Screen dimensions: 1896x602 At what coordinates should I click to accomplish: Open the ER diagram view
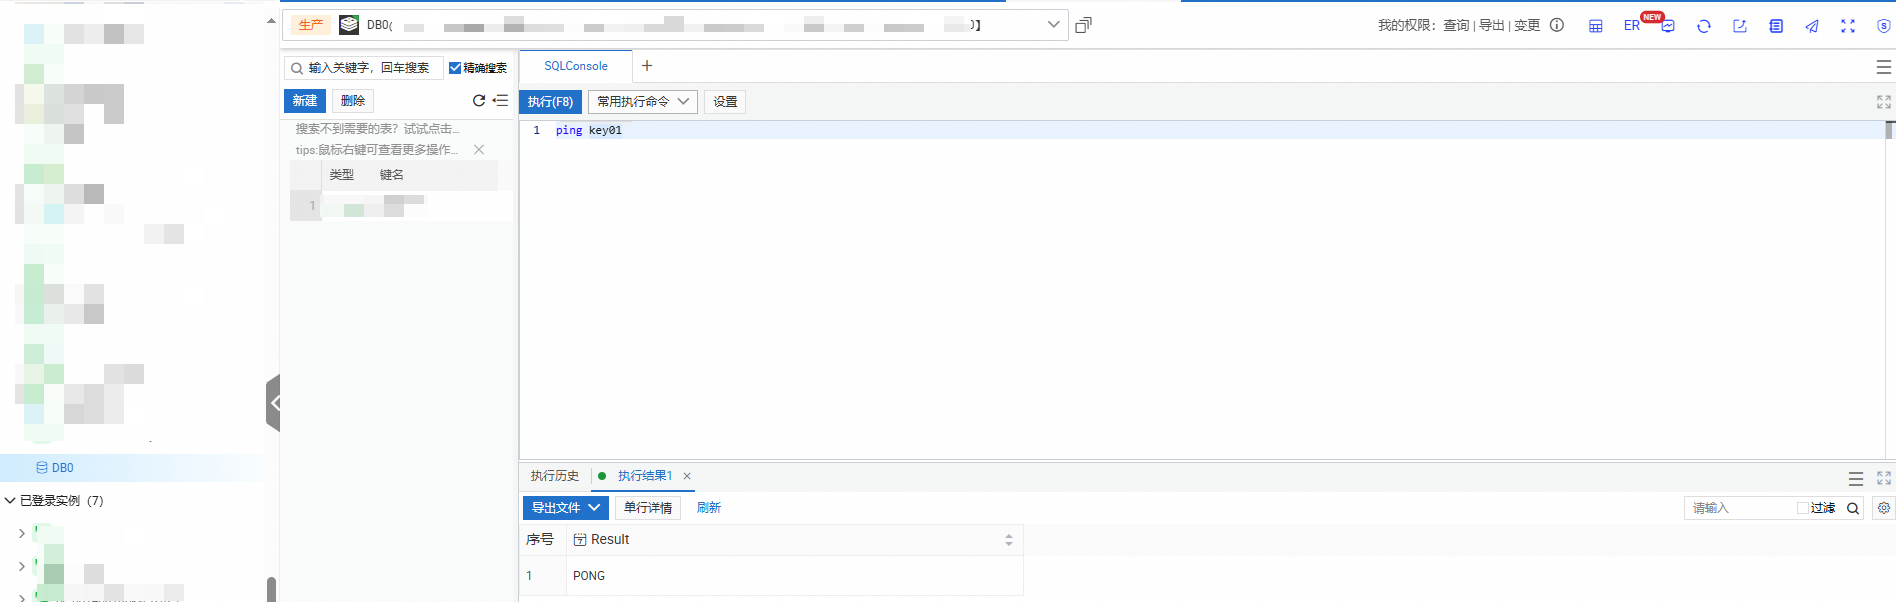click(x=1631, y=26)
